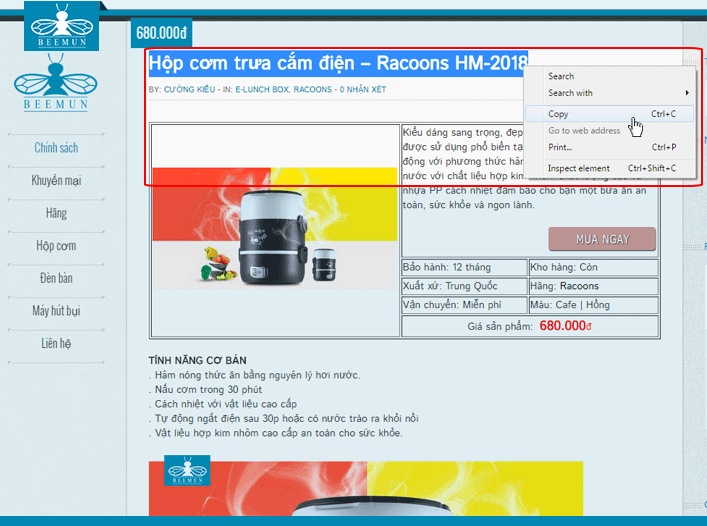Click the lunch box product image

275,228
